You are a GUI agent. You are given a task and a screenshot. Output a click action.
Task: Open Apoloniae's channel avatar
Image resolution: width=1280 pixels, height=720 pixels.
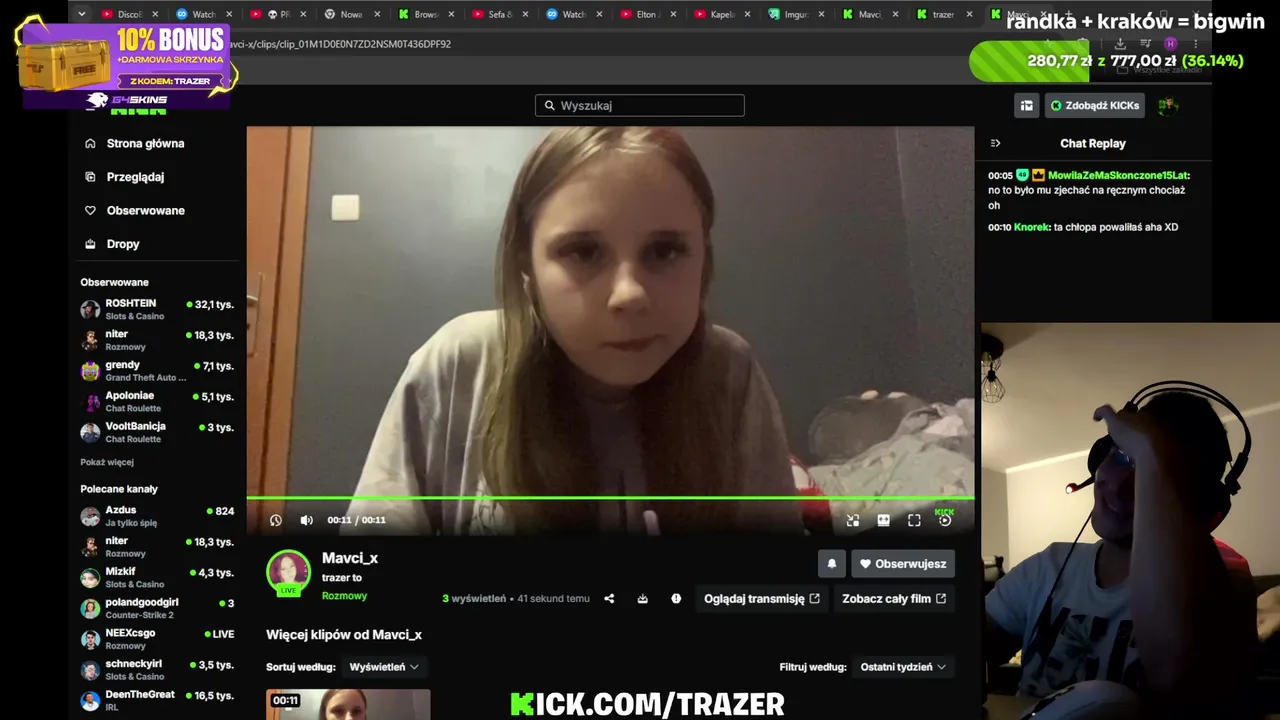91,402
